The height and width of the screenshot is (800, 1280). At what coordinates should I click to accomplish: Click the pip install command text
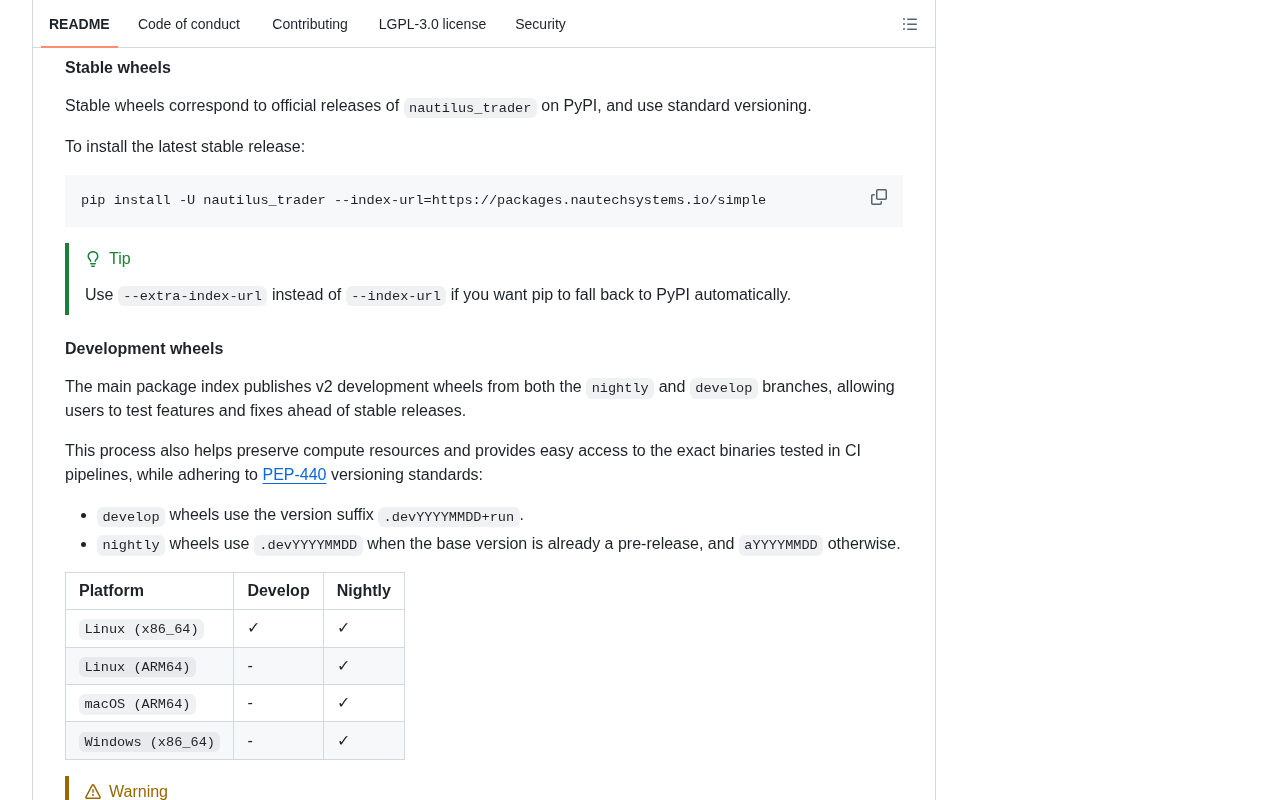tap(424, 200)
